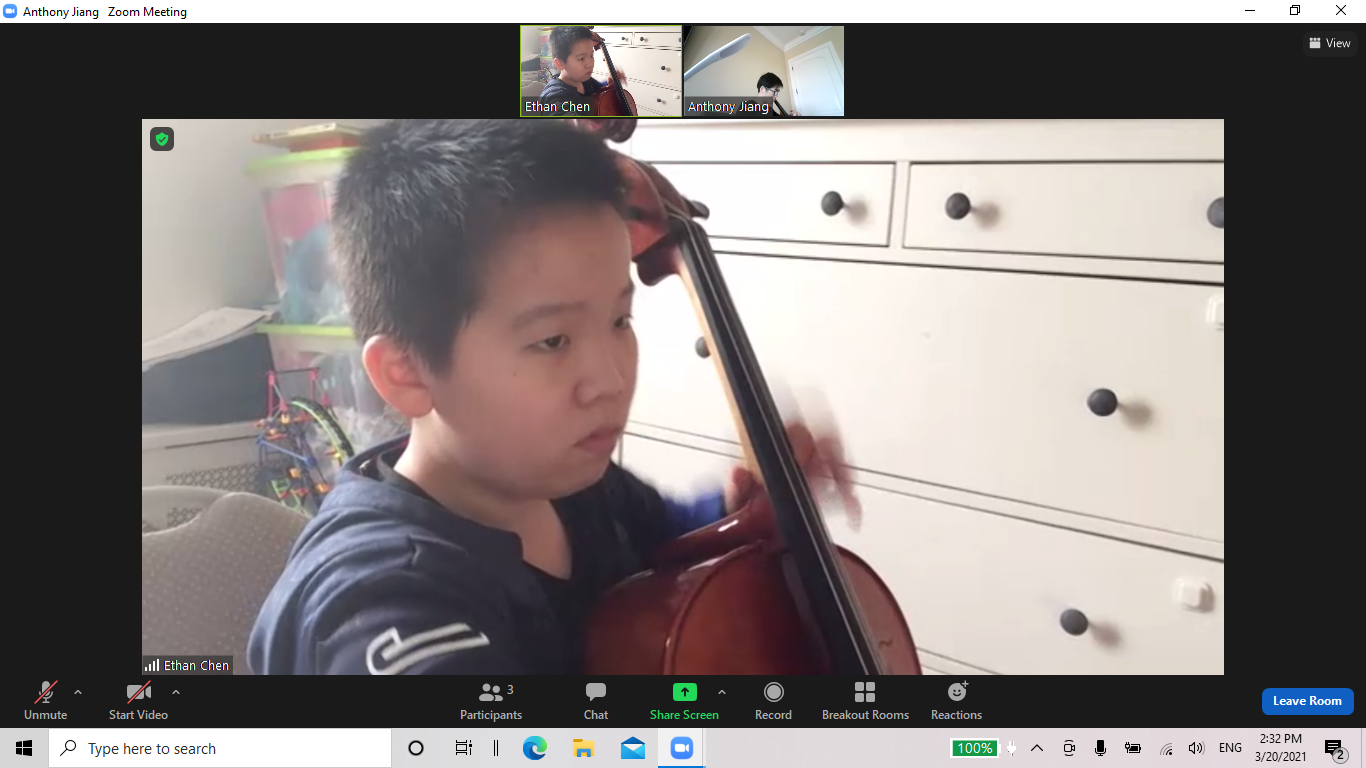Click Ethan Chen name label on main video
The width and height of the screenshot is (1366, 768).
(197, 665)
